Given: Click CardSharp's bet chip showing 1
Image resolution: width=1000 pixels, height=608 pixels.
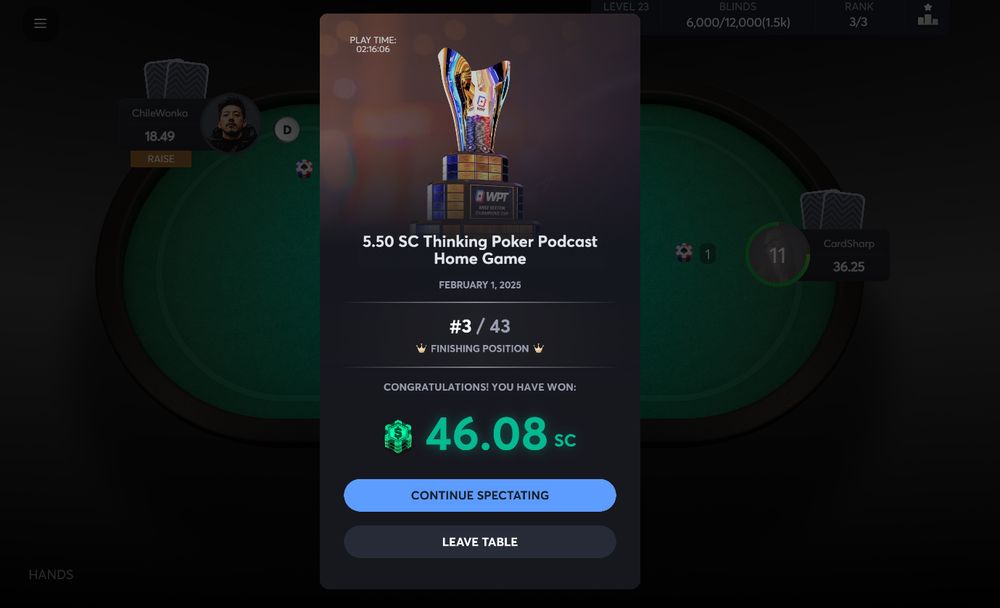Looking at the screenshot, I should tap(695, 253).
